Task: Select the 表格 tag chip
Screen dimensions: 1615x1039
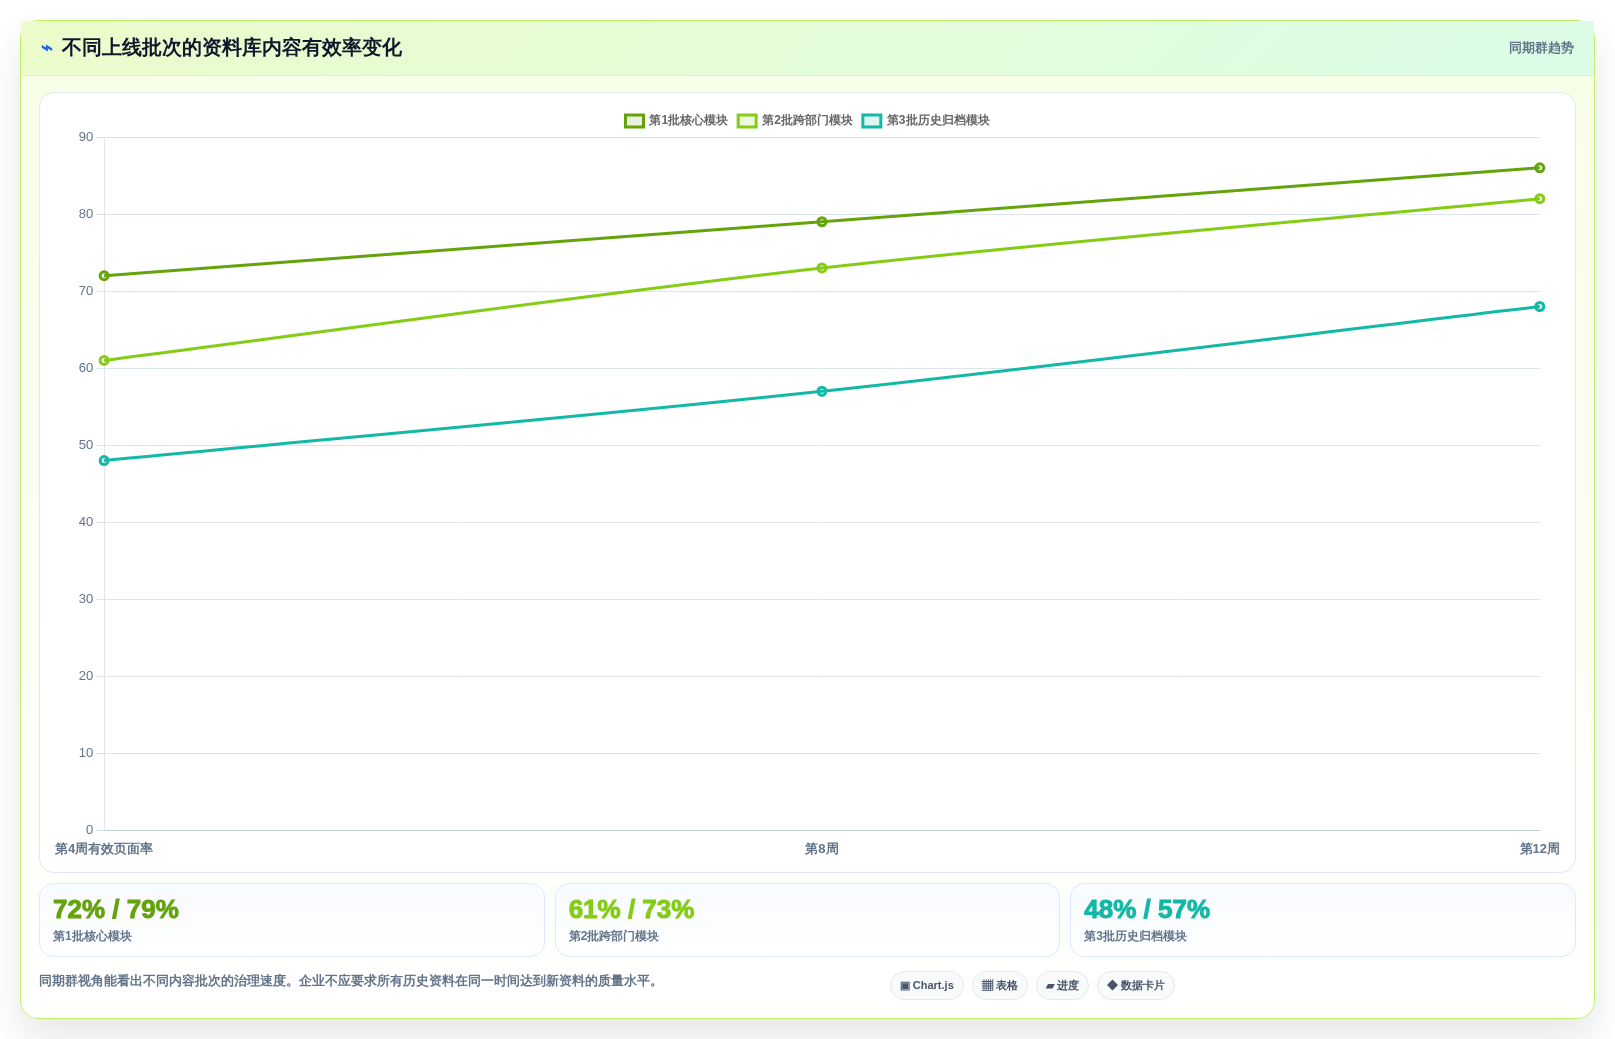Action: pos(1000,985)
